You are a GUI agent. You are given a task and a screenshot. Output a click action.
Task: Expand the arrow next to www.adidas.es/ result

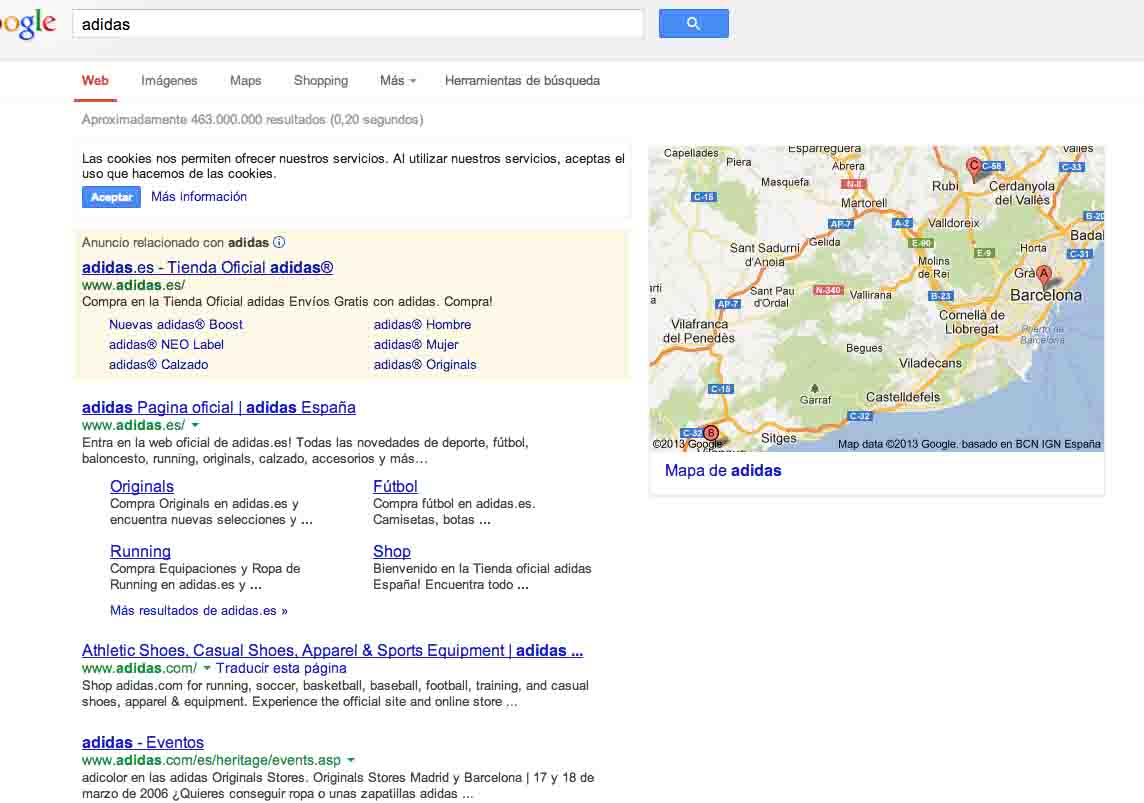coord(196,425)
